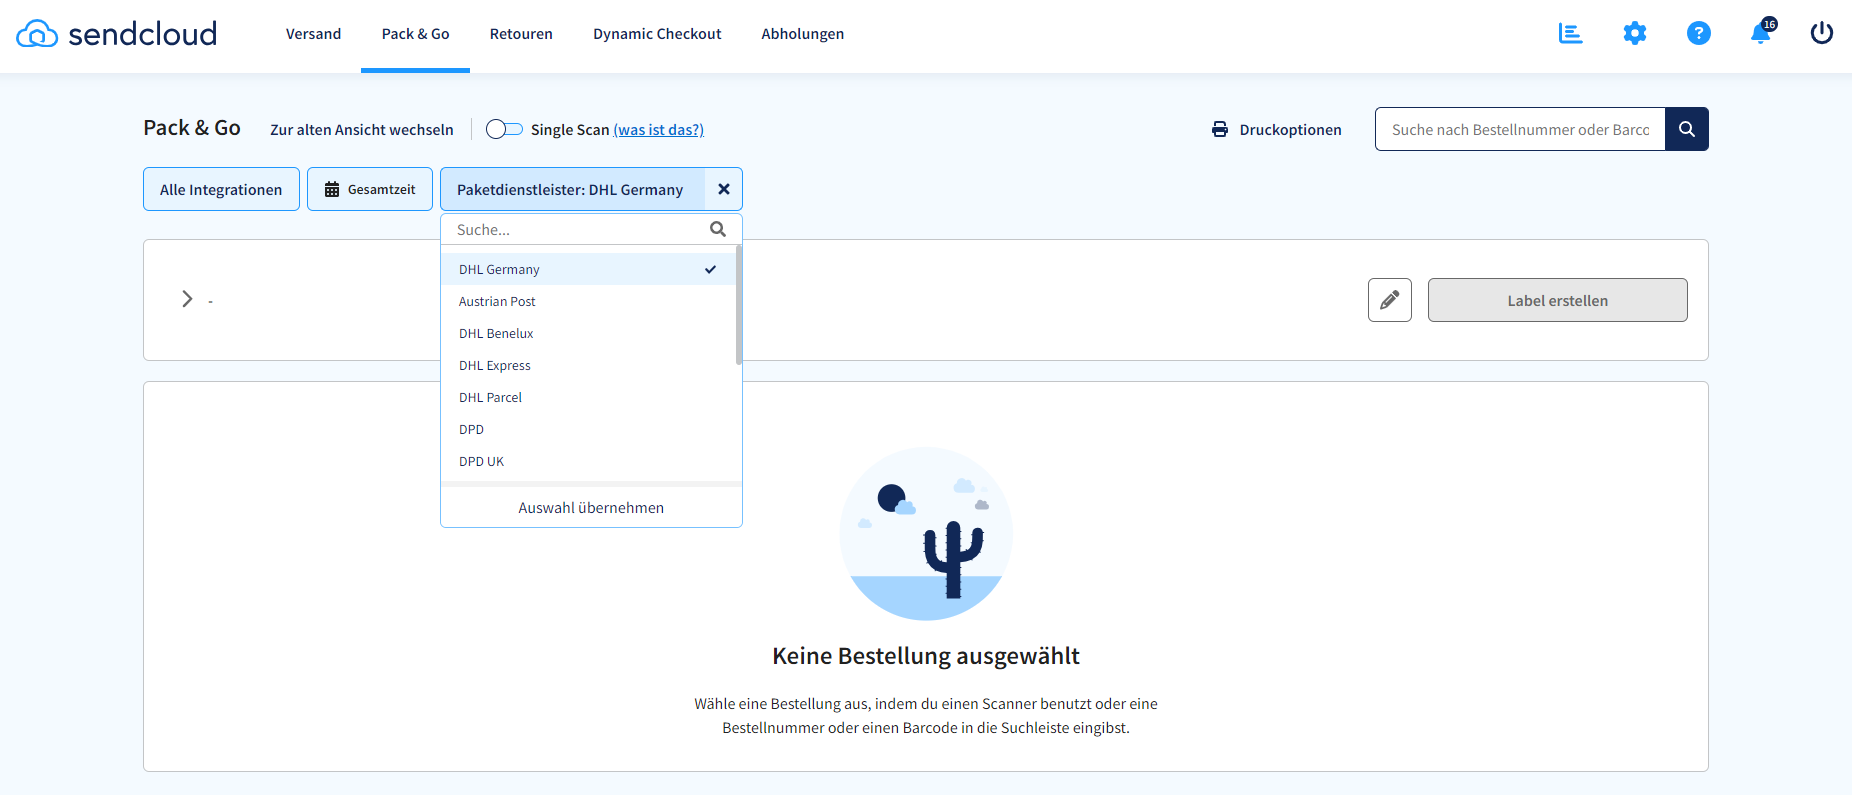Select Austrian Post carrier

pos(589,301)
